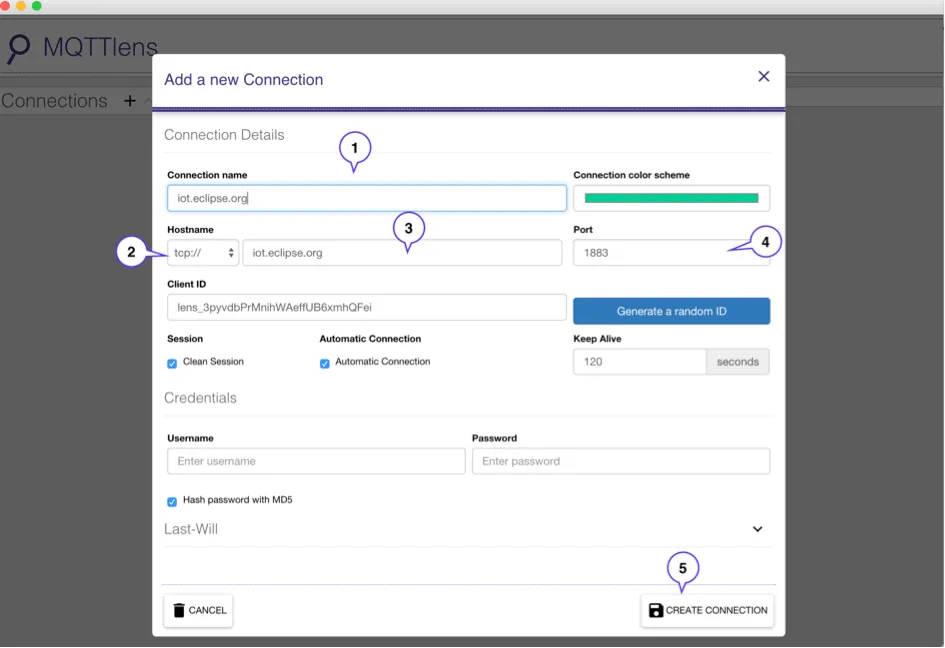The image size is (945, 648).
Task: Focus the Connection name field
Action: 366,198
